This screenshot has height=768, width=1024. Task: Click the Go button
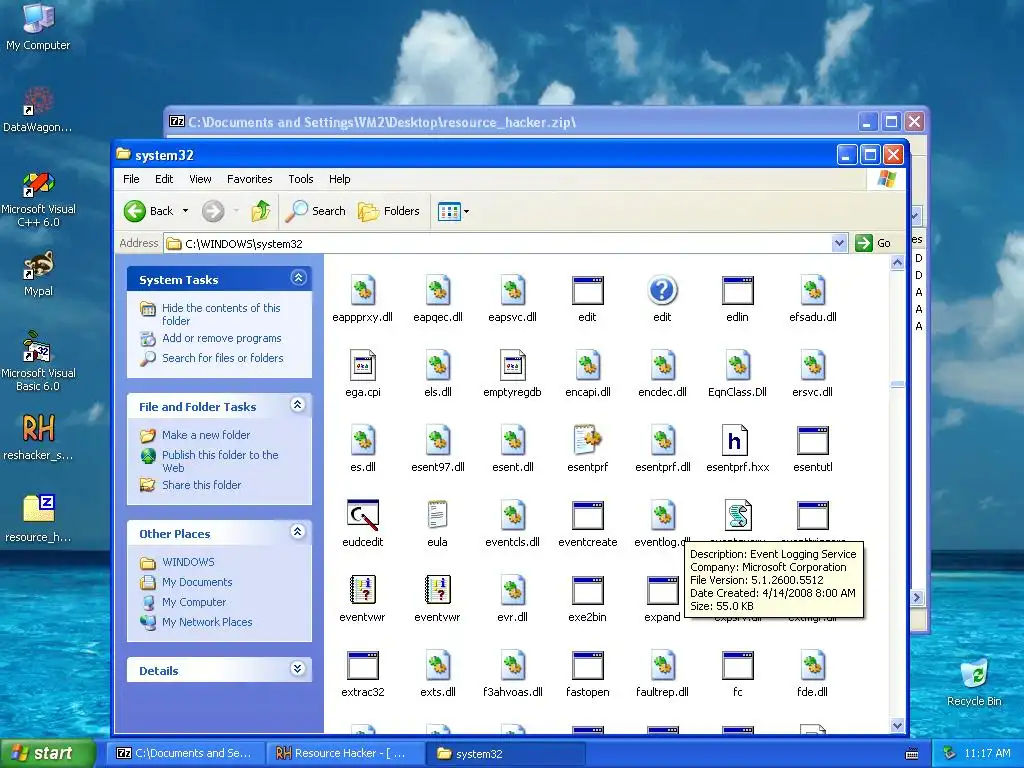(873, 243)
